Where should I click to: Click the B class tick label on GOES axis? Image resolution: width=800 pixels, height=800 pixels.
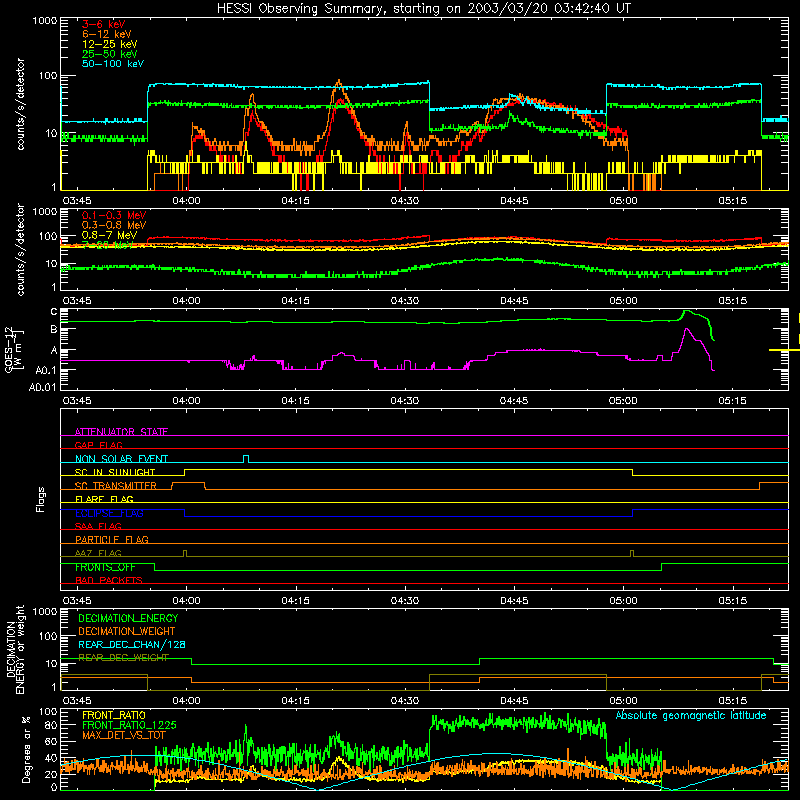tap(54, 330)
